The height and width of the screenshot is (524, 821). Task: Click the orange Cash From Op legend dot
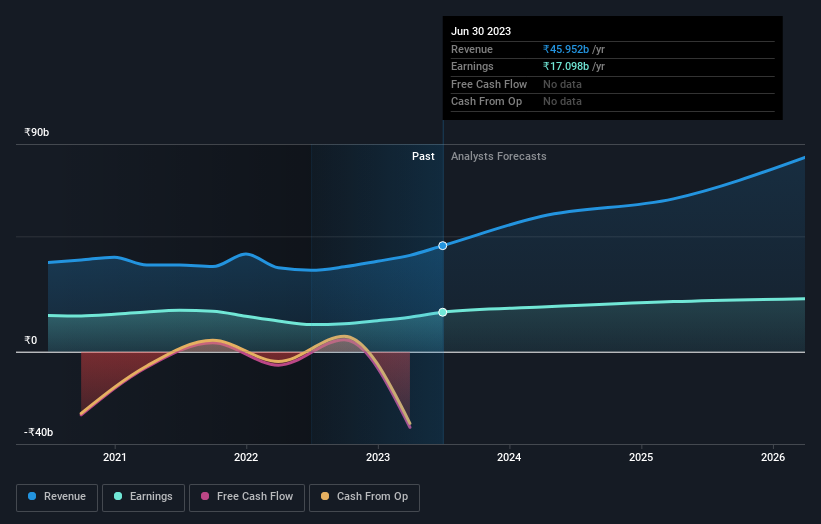(325, 496)
